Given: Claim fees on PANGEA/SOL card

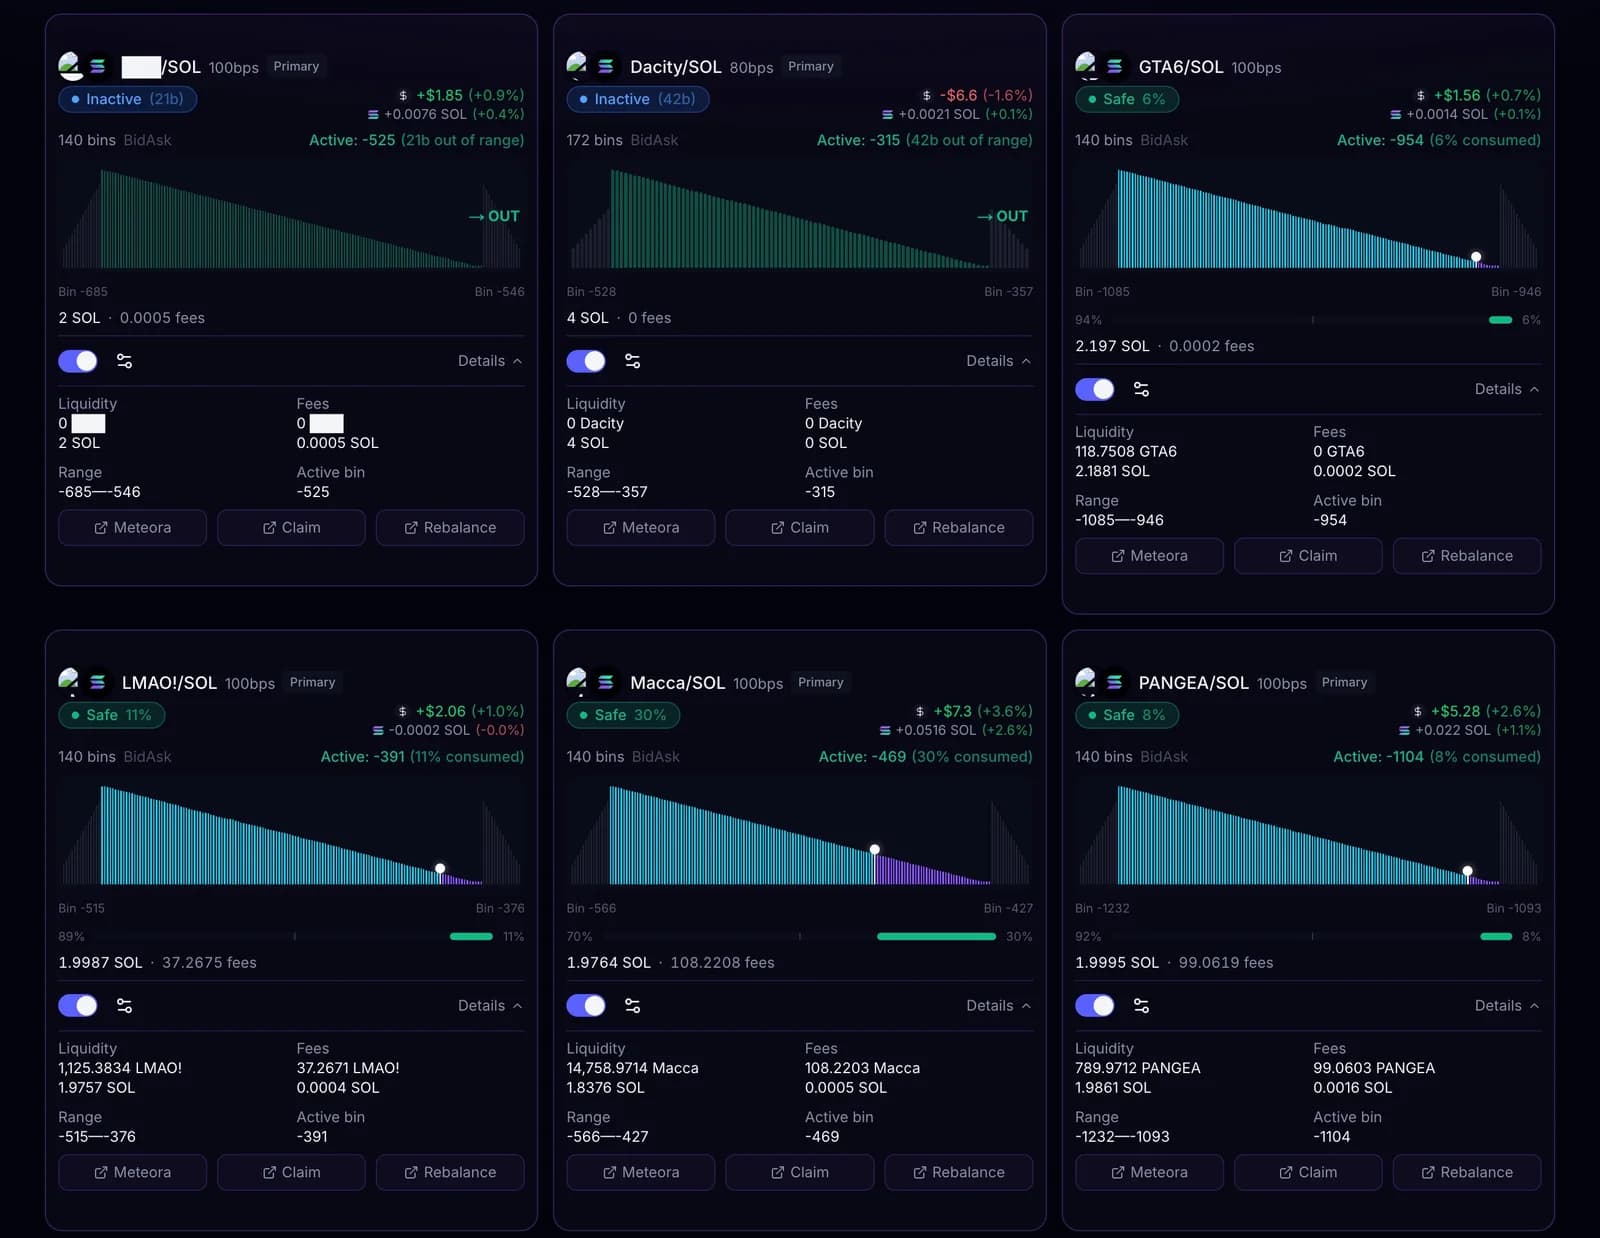Looking at the screenshot, I should [1308, 1172].
